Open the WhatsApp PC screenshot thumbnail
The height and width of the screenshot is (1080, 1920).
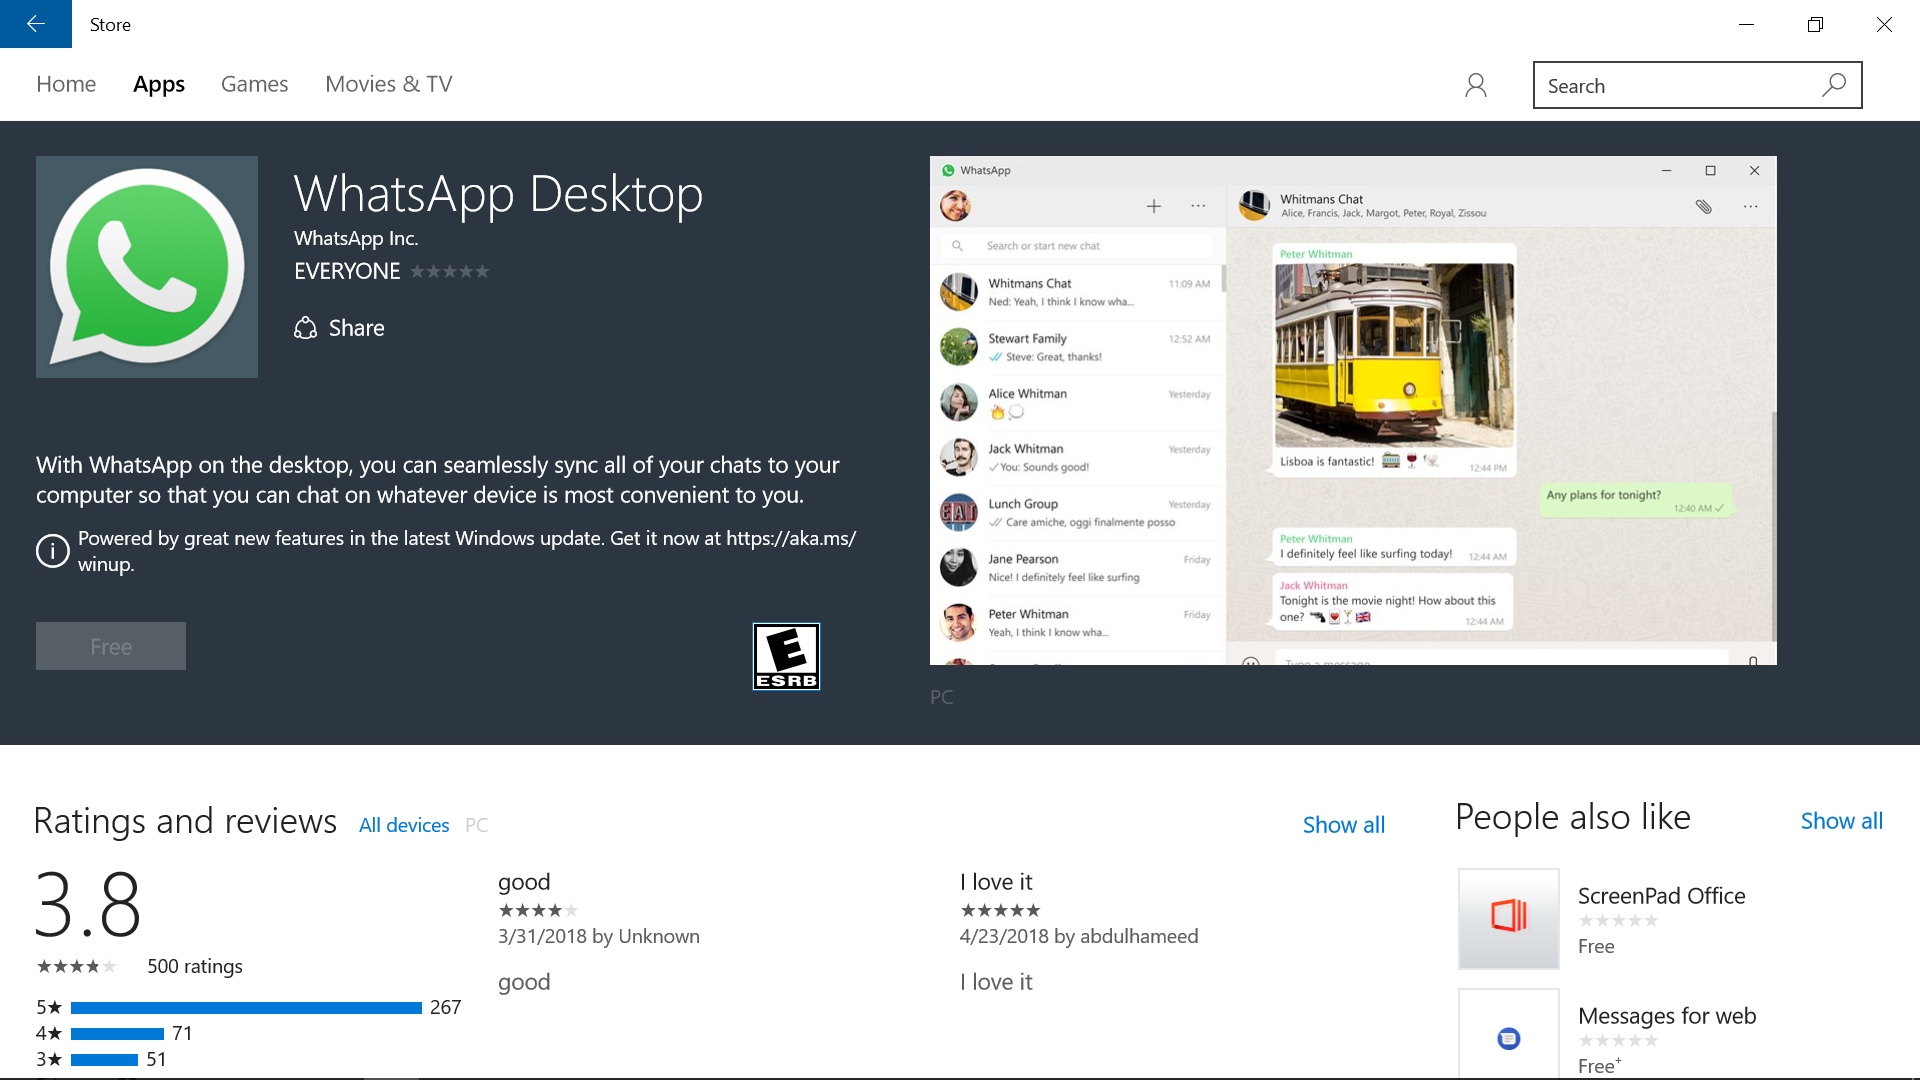click(x=1353, y=410)
